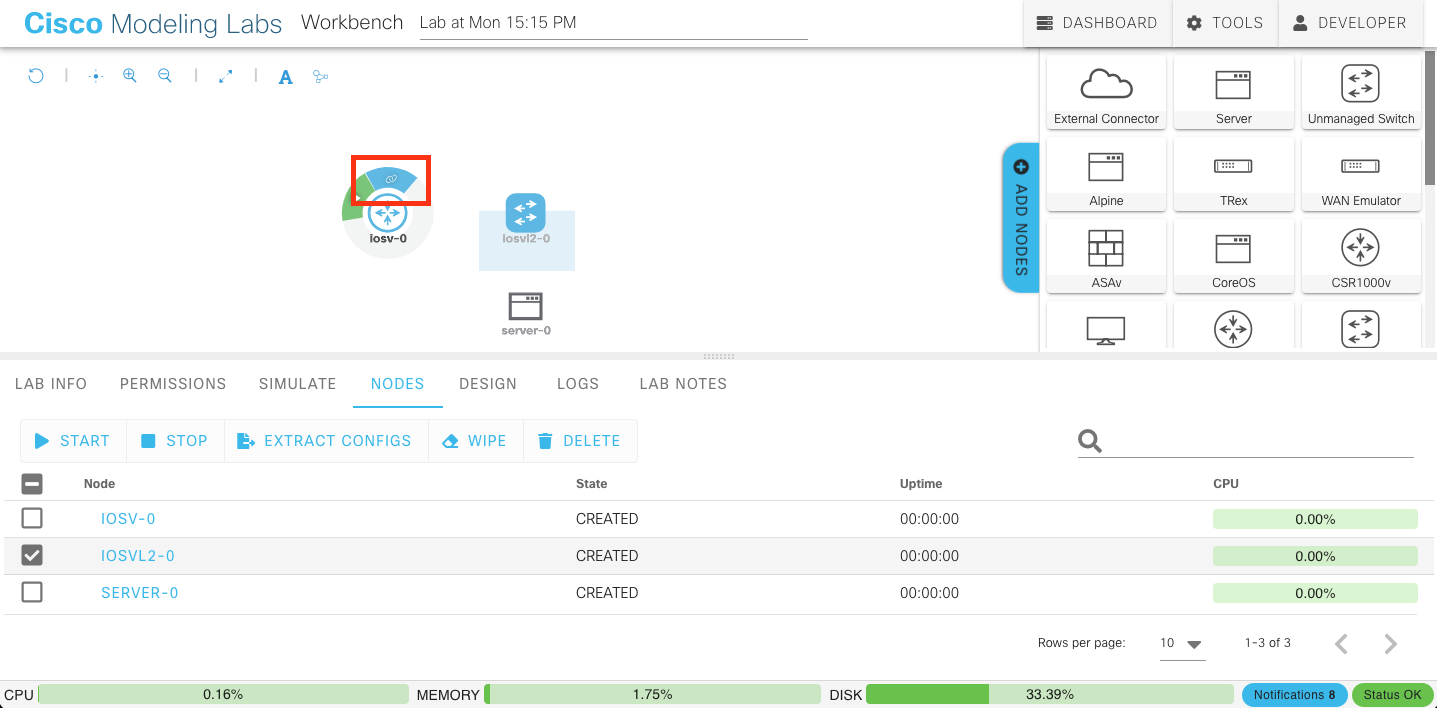Click the search magnifier icon in Nodes
Screen dimensions: 1437x708
(1090, 441)
